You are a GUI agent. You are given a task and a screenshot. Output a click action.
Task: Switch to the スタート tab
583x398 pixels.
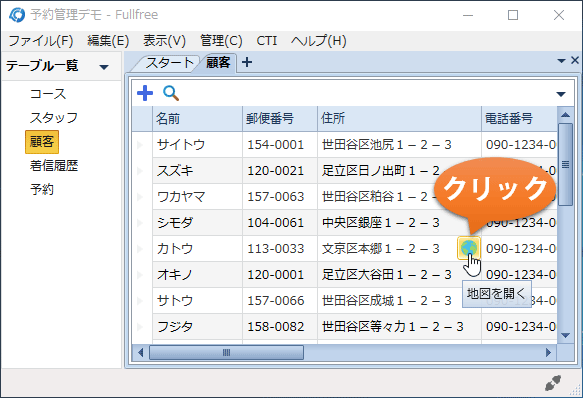[x=169, y=63]
